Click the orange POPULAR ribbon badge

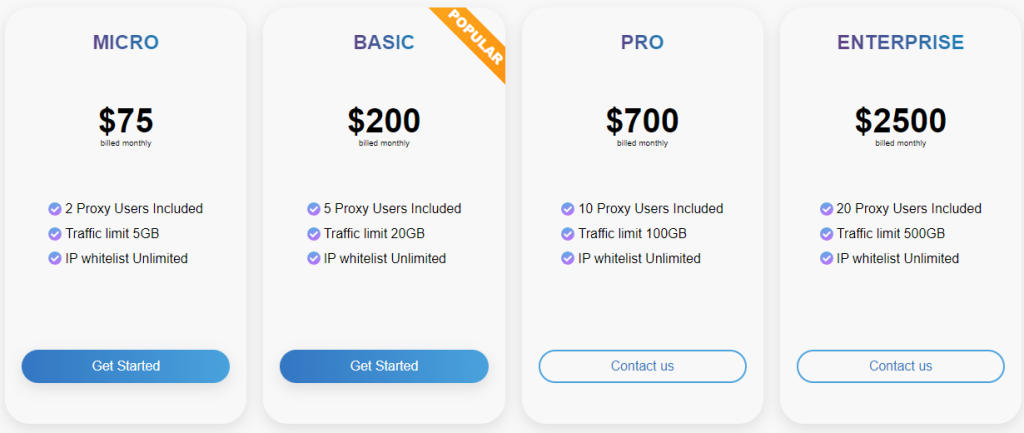pos(476,38)
